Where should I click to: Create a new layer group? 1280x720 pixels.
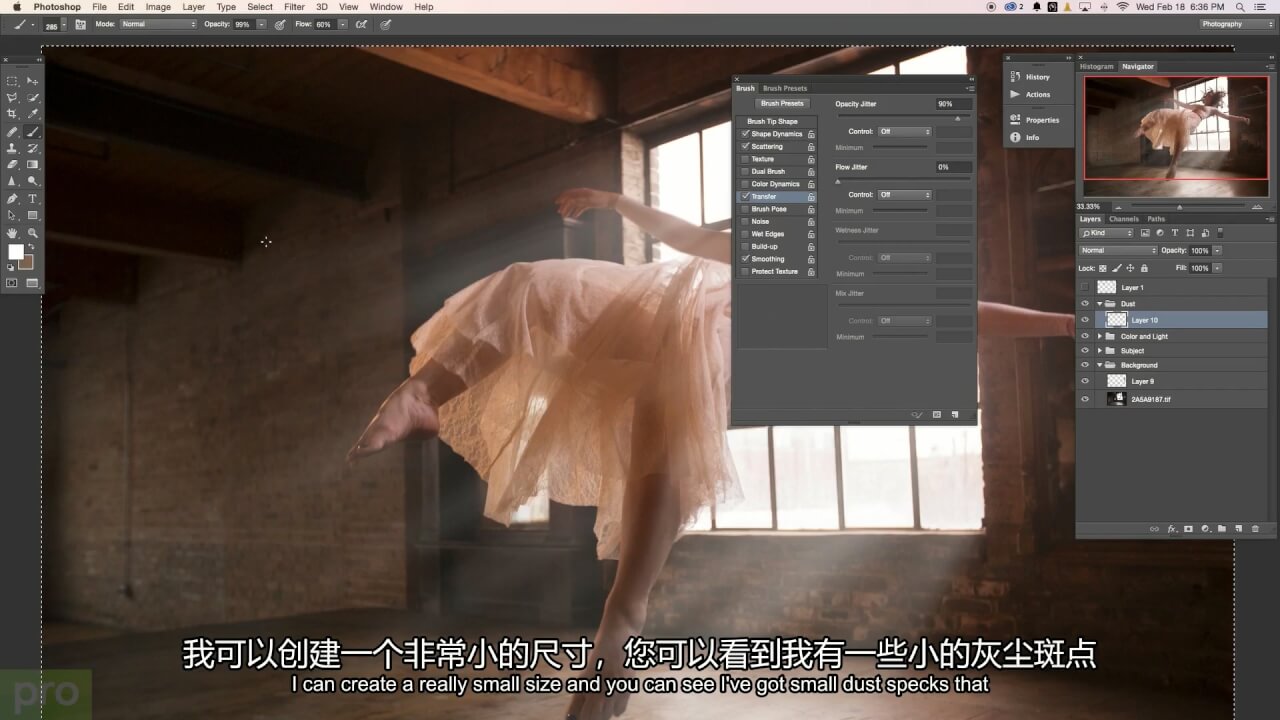[1221, 528]
